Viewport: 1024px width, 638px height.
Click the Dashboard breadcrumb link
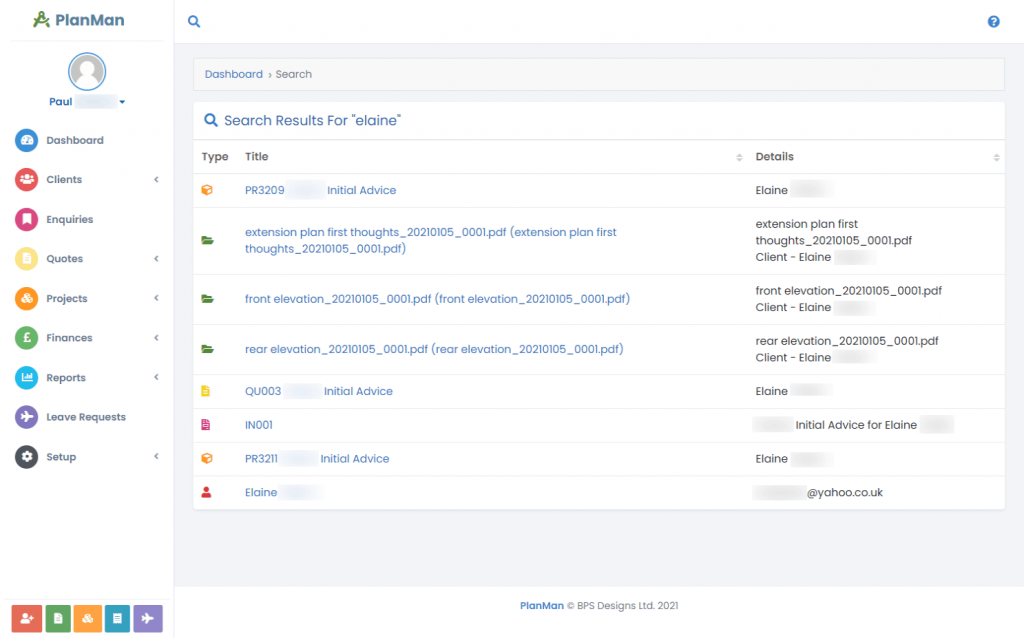[234, 74]
